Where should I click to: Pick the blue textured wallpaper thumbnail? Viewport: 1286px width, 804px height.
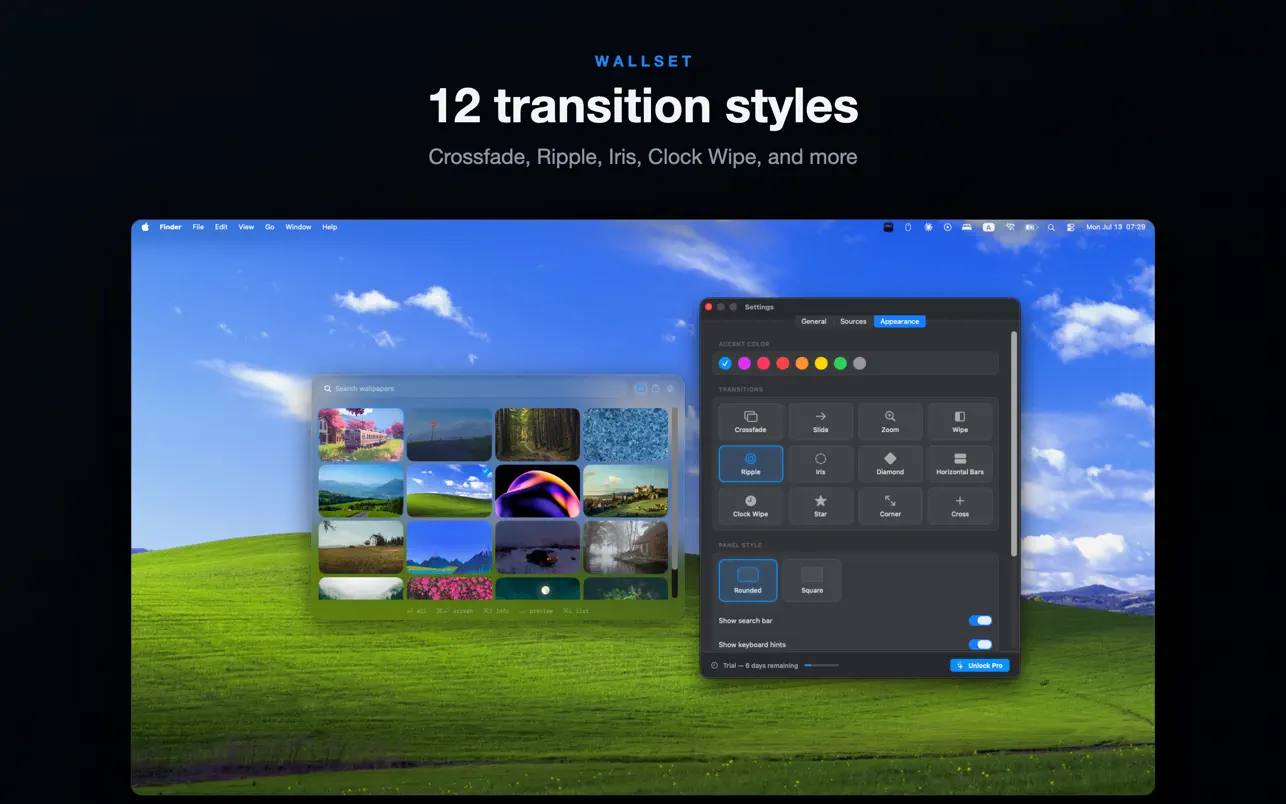(x=626, y=434)
